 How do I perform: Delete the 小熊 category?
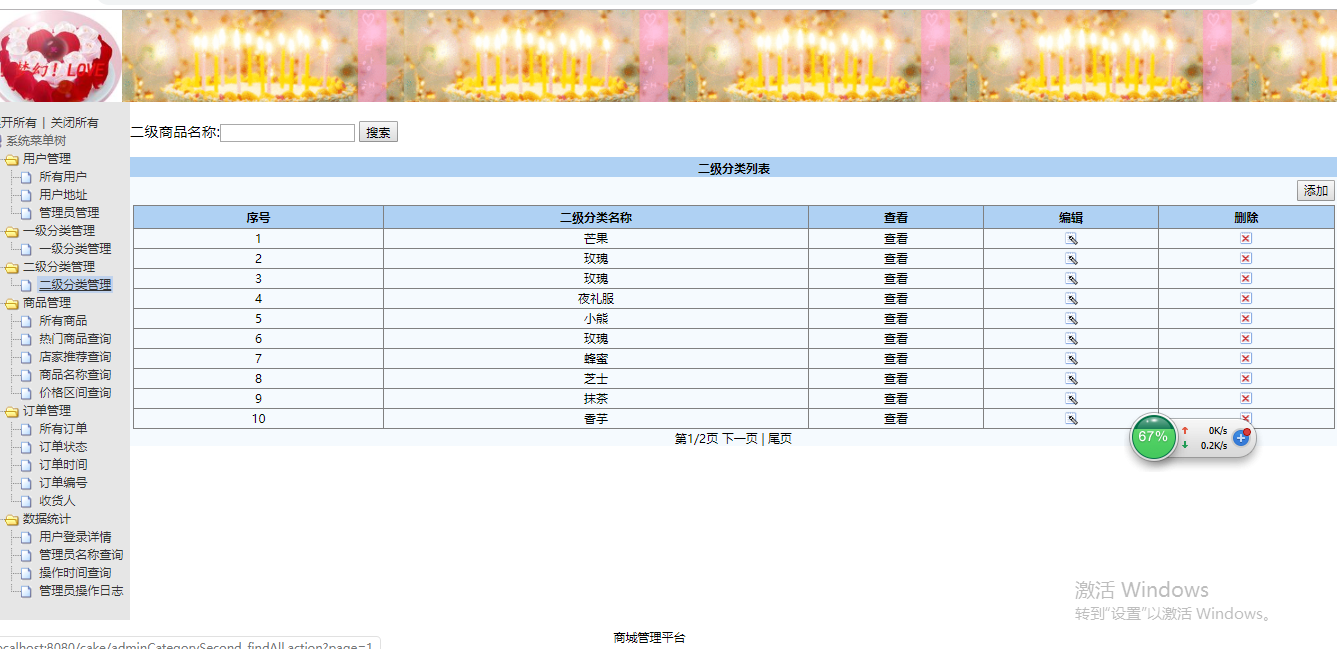[1246, 318]
